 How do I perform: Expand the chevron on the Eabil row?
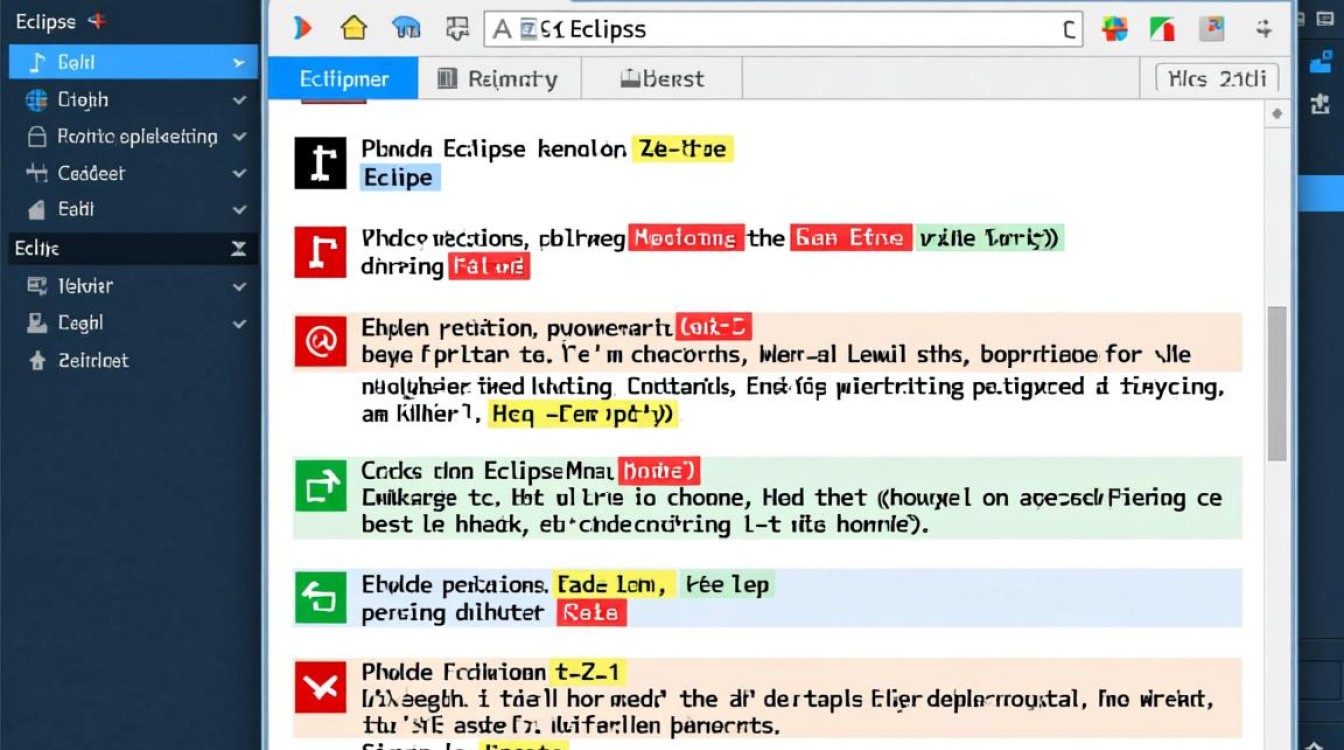click(239, 210)
